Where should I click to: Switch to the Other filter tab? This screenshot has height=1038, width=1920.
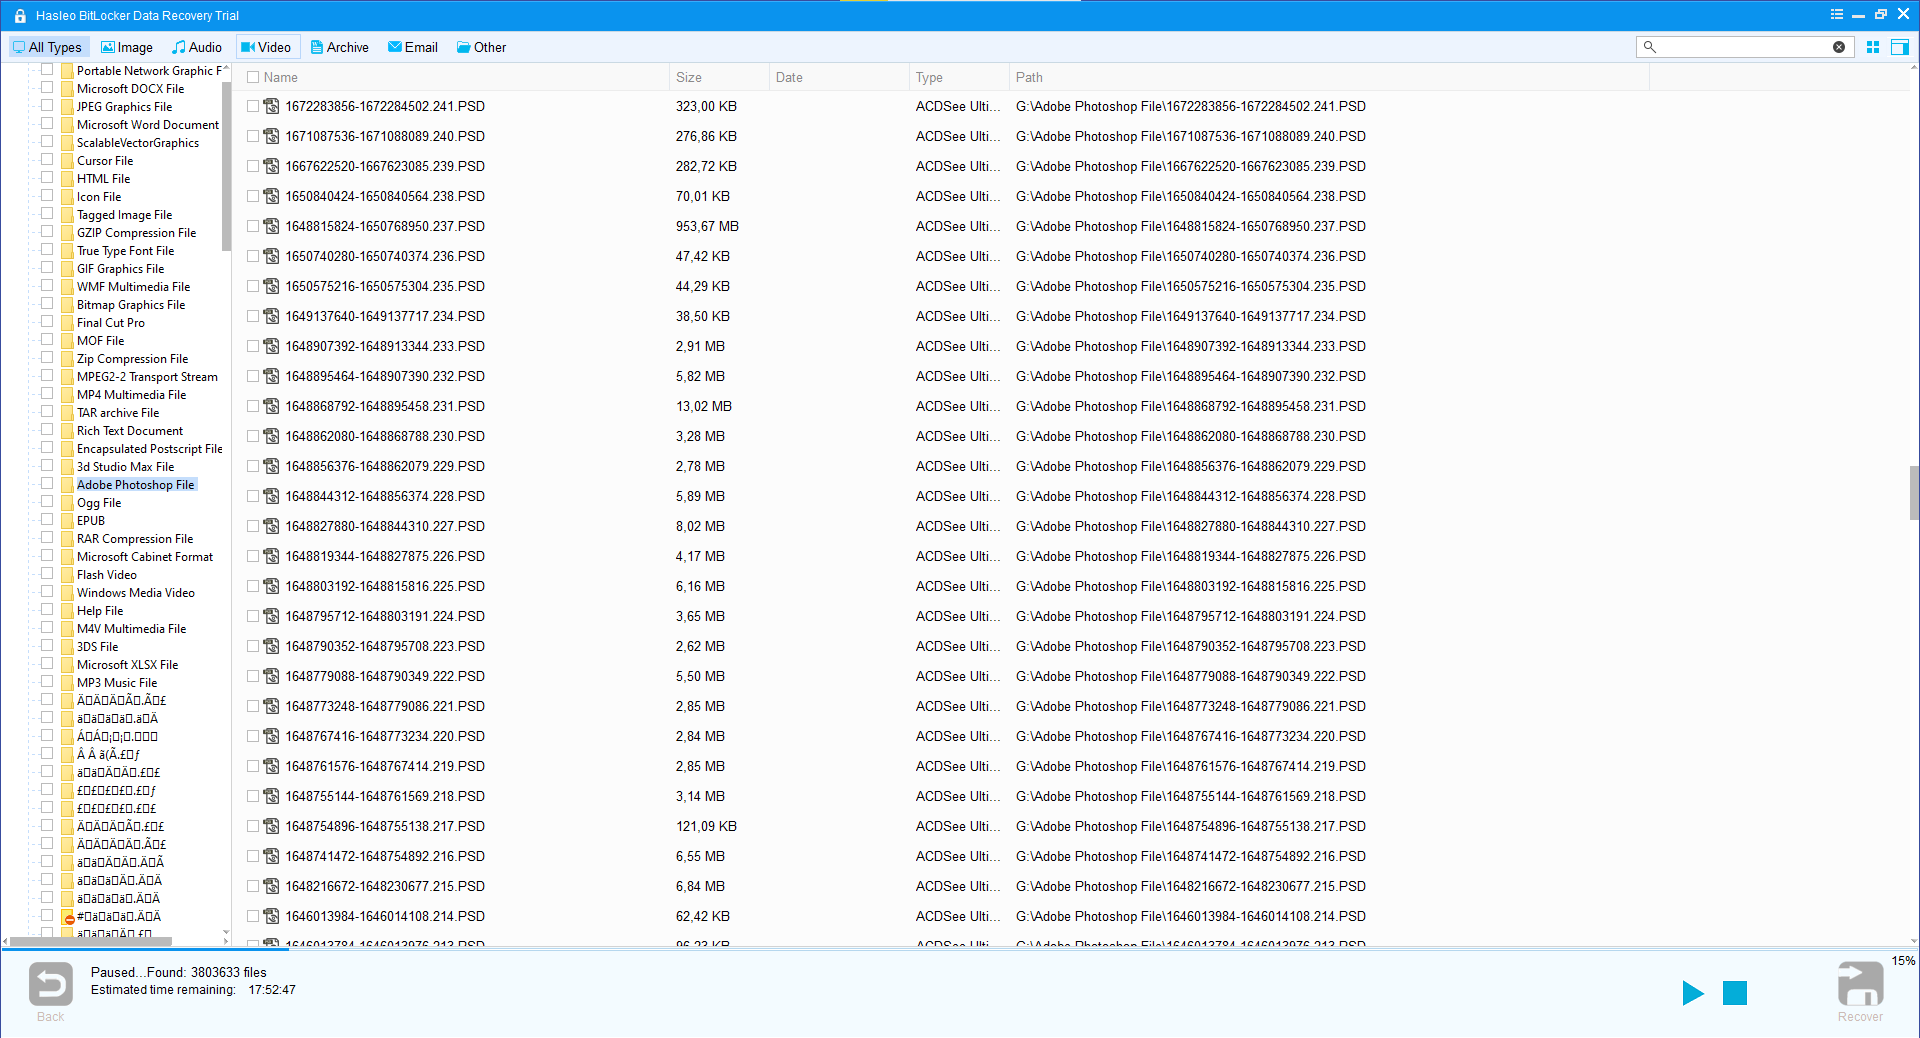(482, 47)
